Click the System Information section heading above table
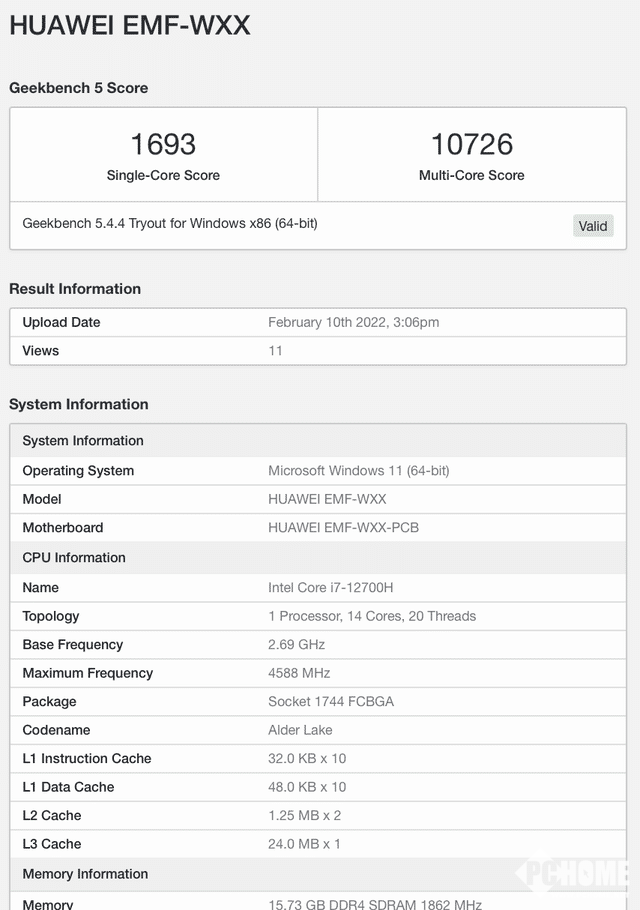640x910 pixels. pos(78,405)
